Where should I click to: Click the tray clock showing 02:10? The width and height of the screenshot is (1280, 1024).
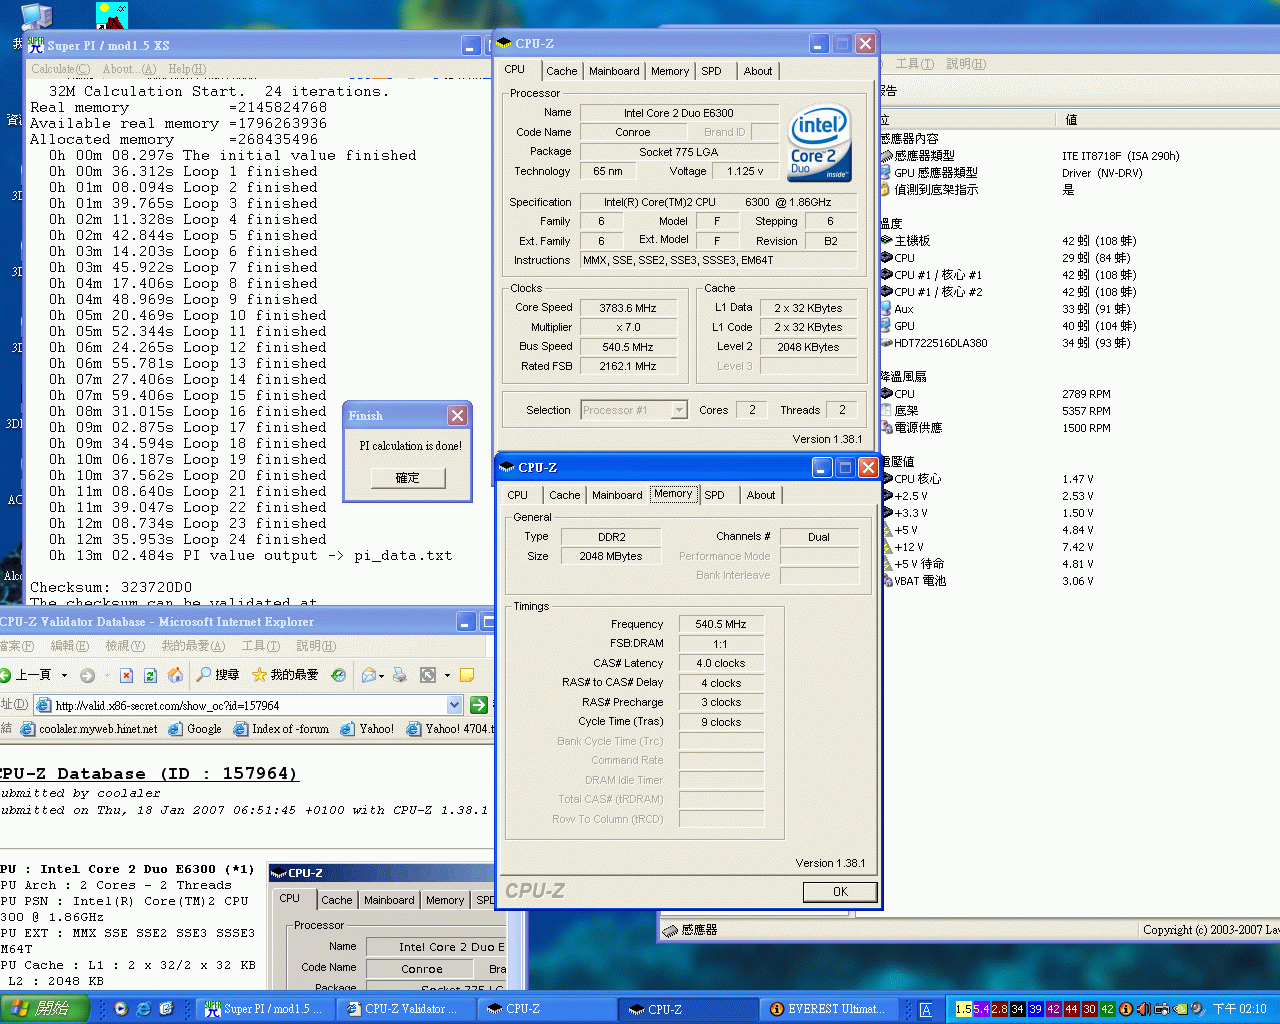tap(1239, 1009)
